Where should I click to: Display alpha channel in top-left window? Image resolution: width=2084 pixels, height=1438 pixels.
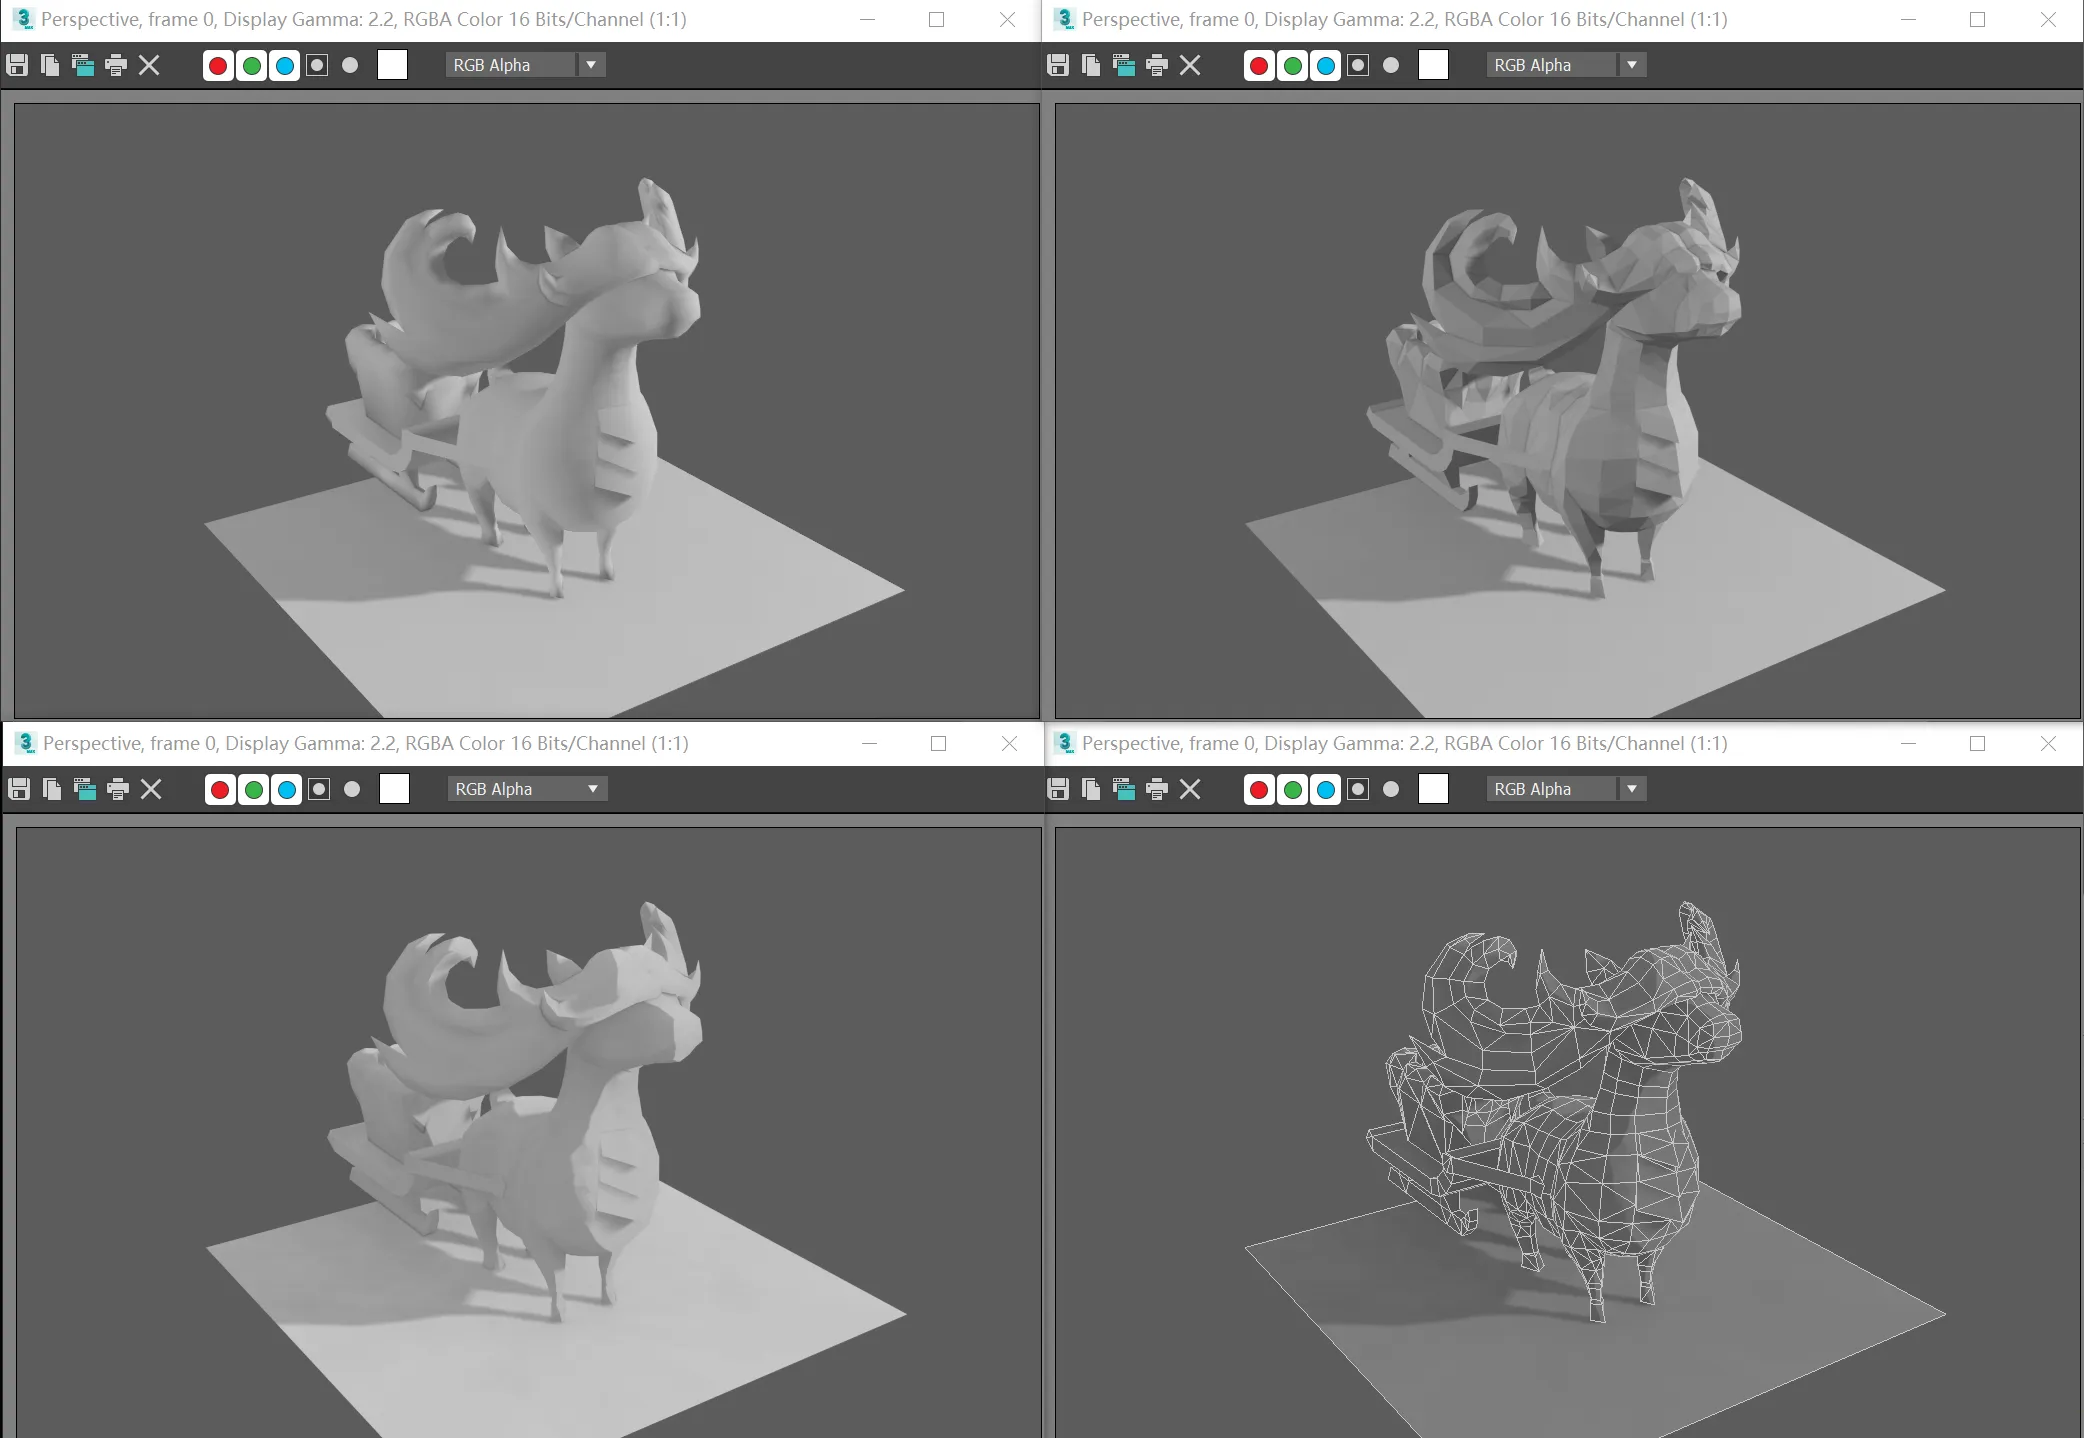[317, 65]
